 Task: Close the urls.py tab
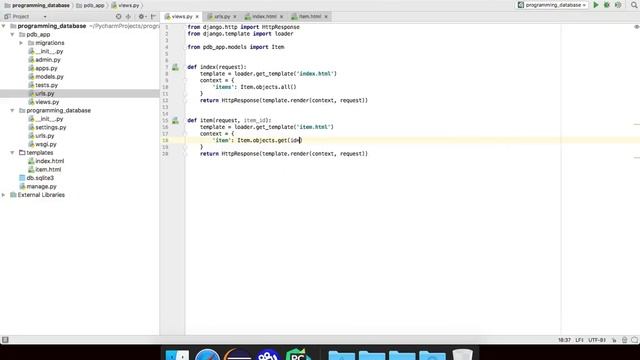235,17
